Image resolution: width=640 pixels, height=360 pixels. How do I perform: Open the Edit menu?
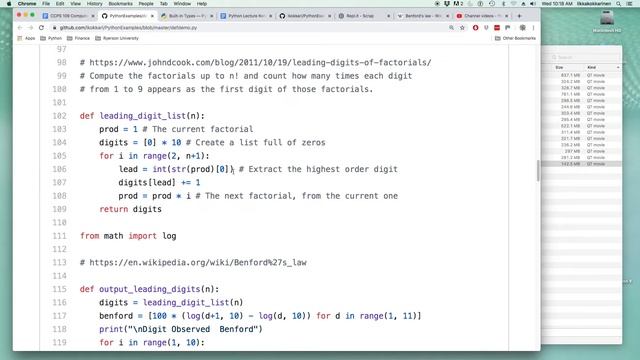60,4
